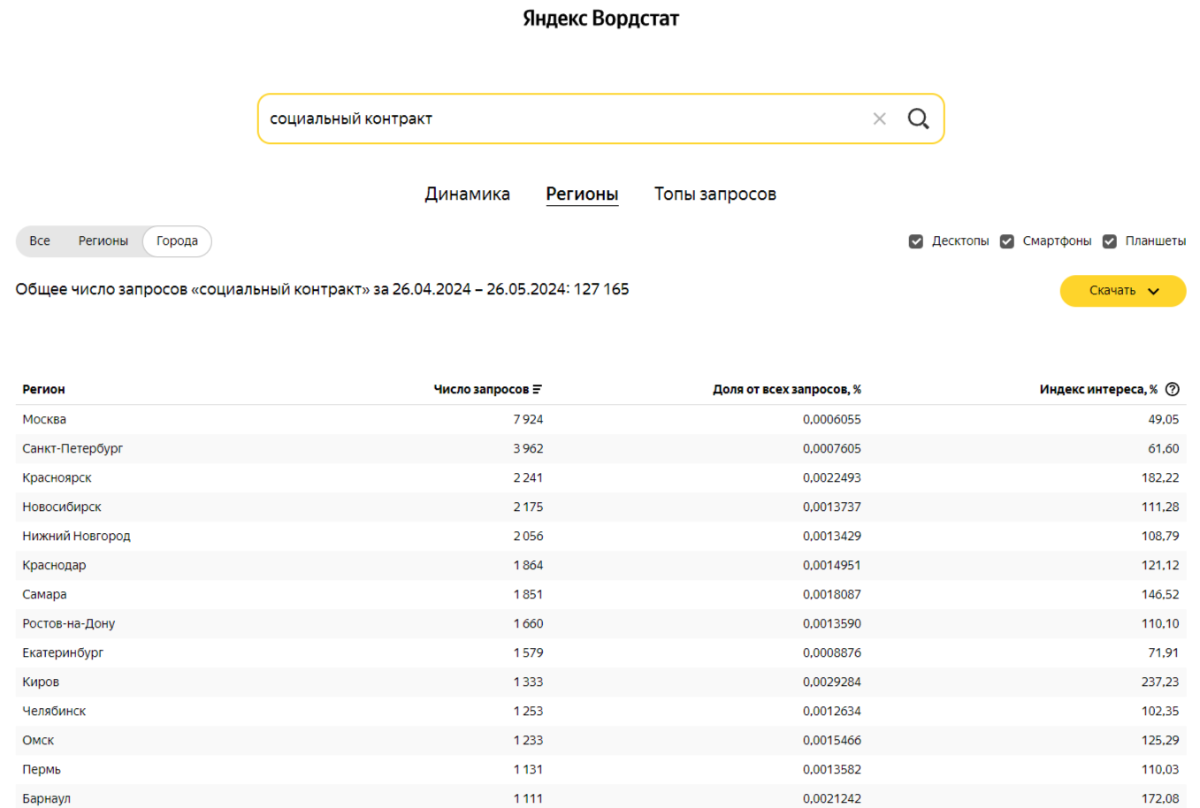The image size is (1200, 808).
Task: Click the interest index value 237,23
Action: coord(1161,681)
